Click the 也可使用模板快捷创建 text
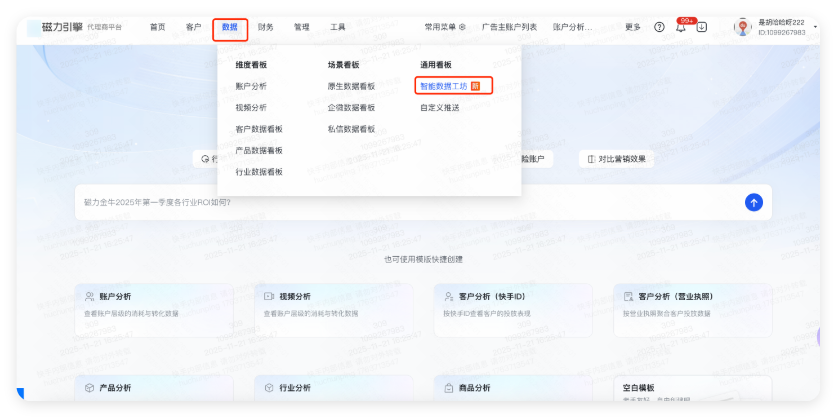836x417 pixels. click(x=423, y=260)
